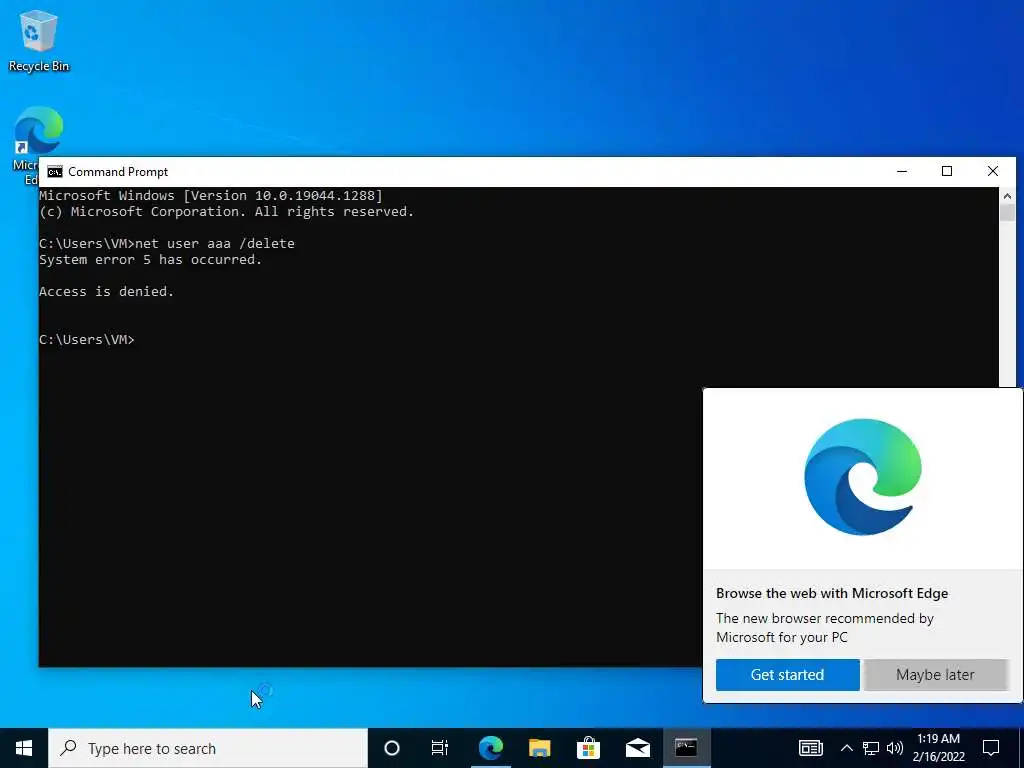The height and width of the screenshot is (768, 1024).
Task: Click the Type here to search box
Action: (208, 748)
